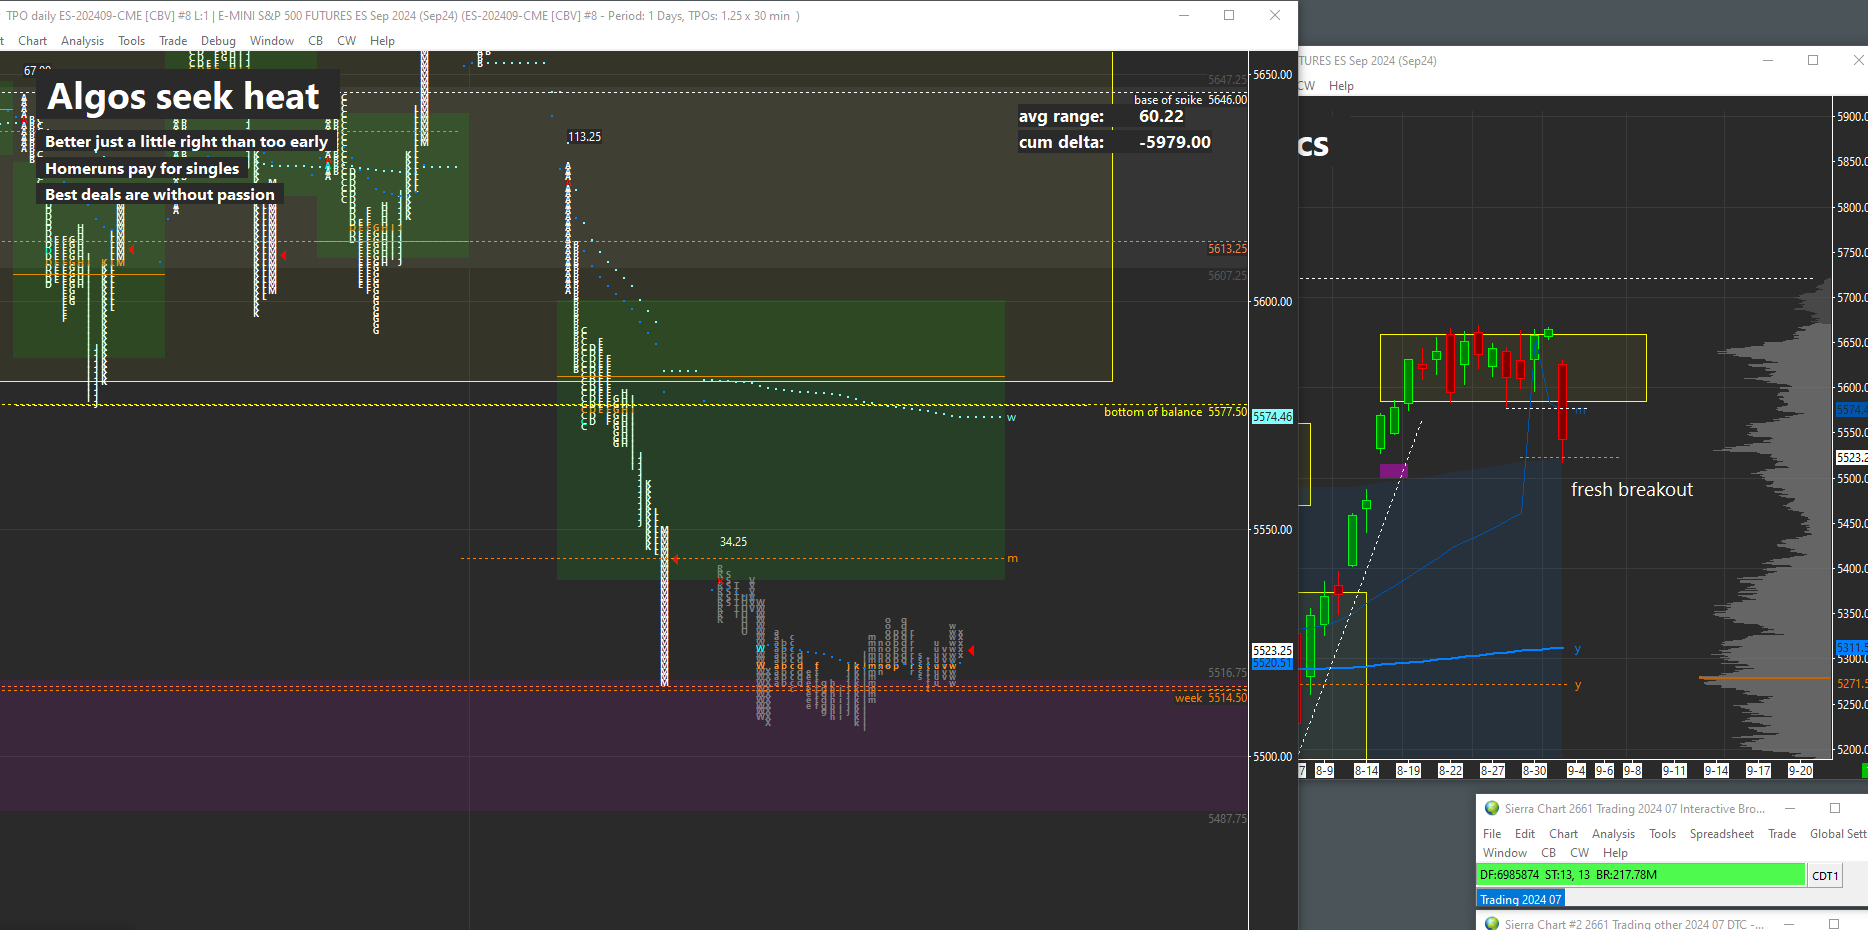Click the 34.25 range label

click(x=733, y=542)
